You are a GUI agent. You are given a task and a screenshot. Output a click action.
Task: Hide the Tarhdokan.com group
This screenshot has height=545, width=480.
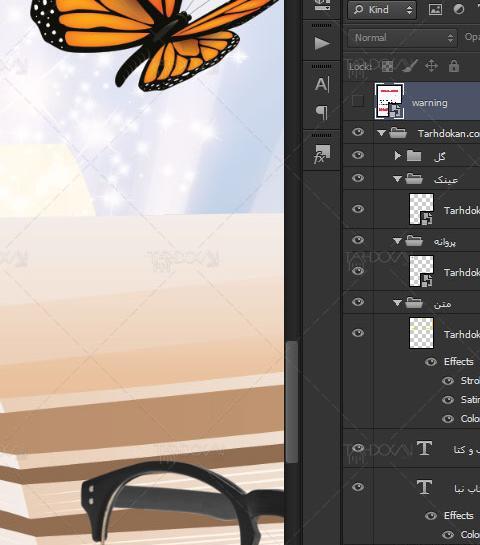(358, 132)
